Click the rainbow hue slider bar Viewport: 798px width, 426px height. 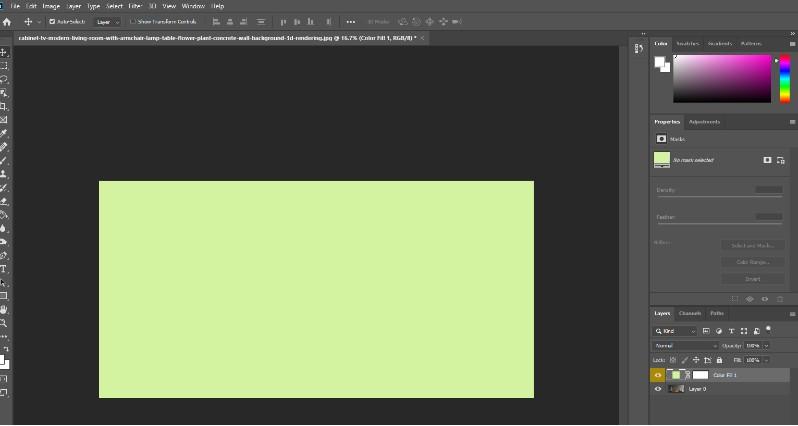click(x=785, y=79)
